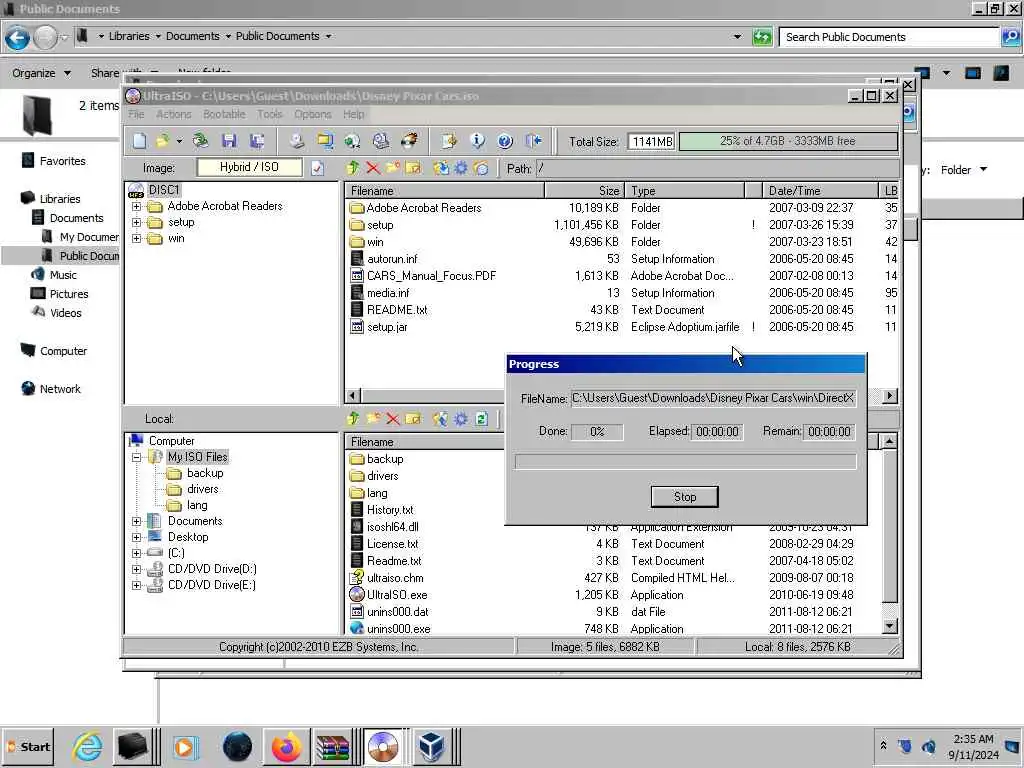Click the Open image folder icon

pos(162,141)
